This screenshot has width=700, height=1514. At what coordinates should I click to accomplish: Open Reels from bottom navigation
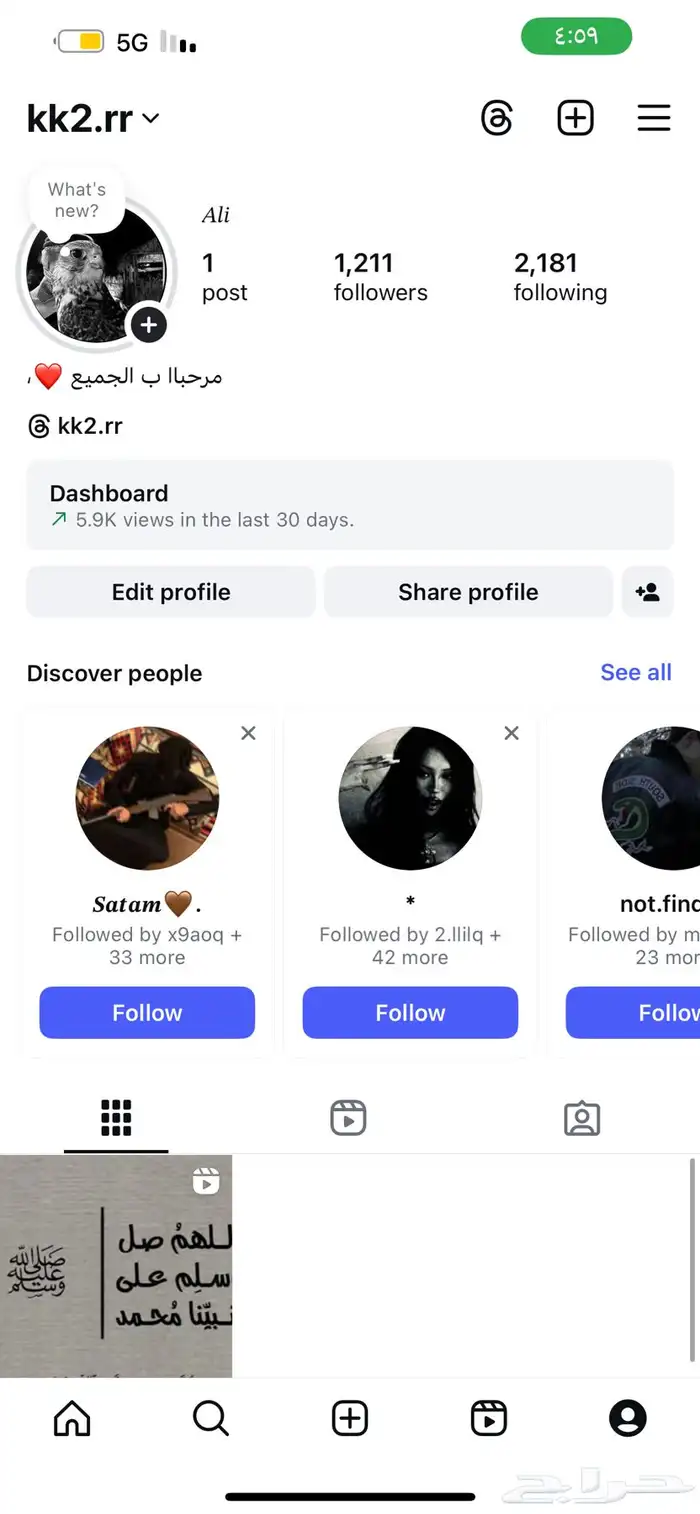(489, 1418)
